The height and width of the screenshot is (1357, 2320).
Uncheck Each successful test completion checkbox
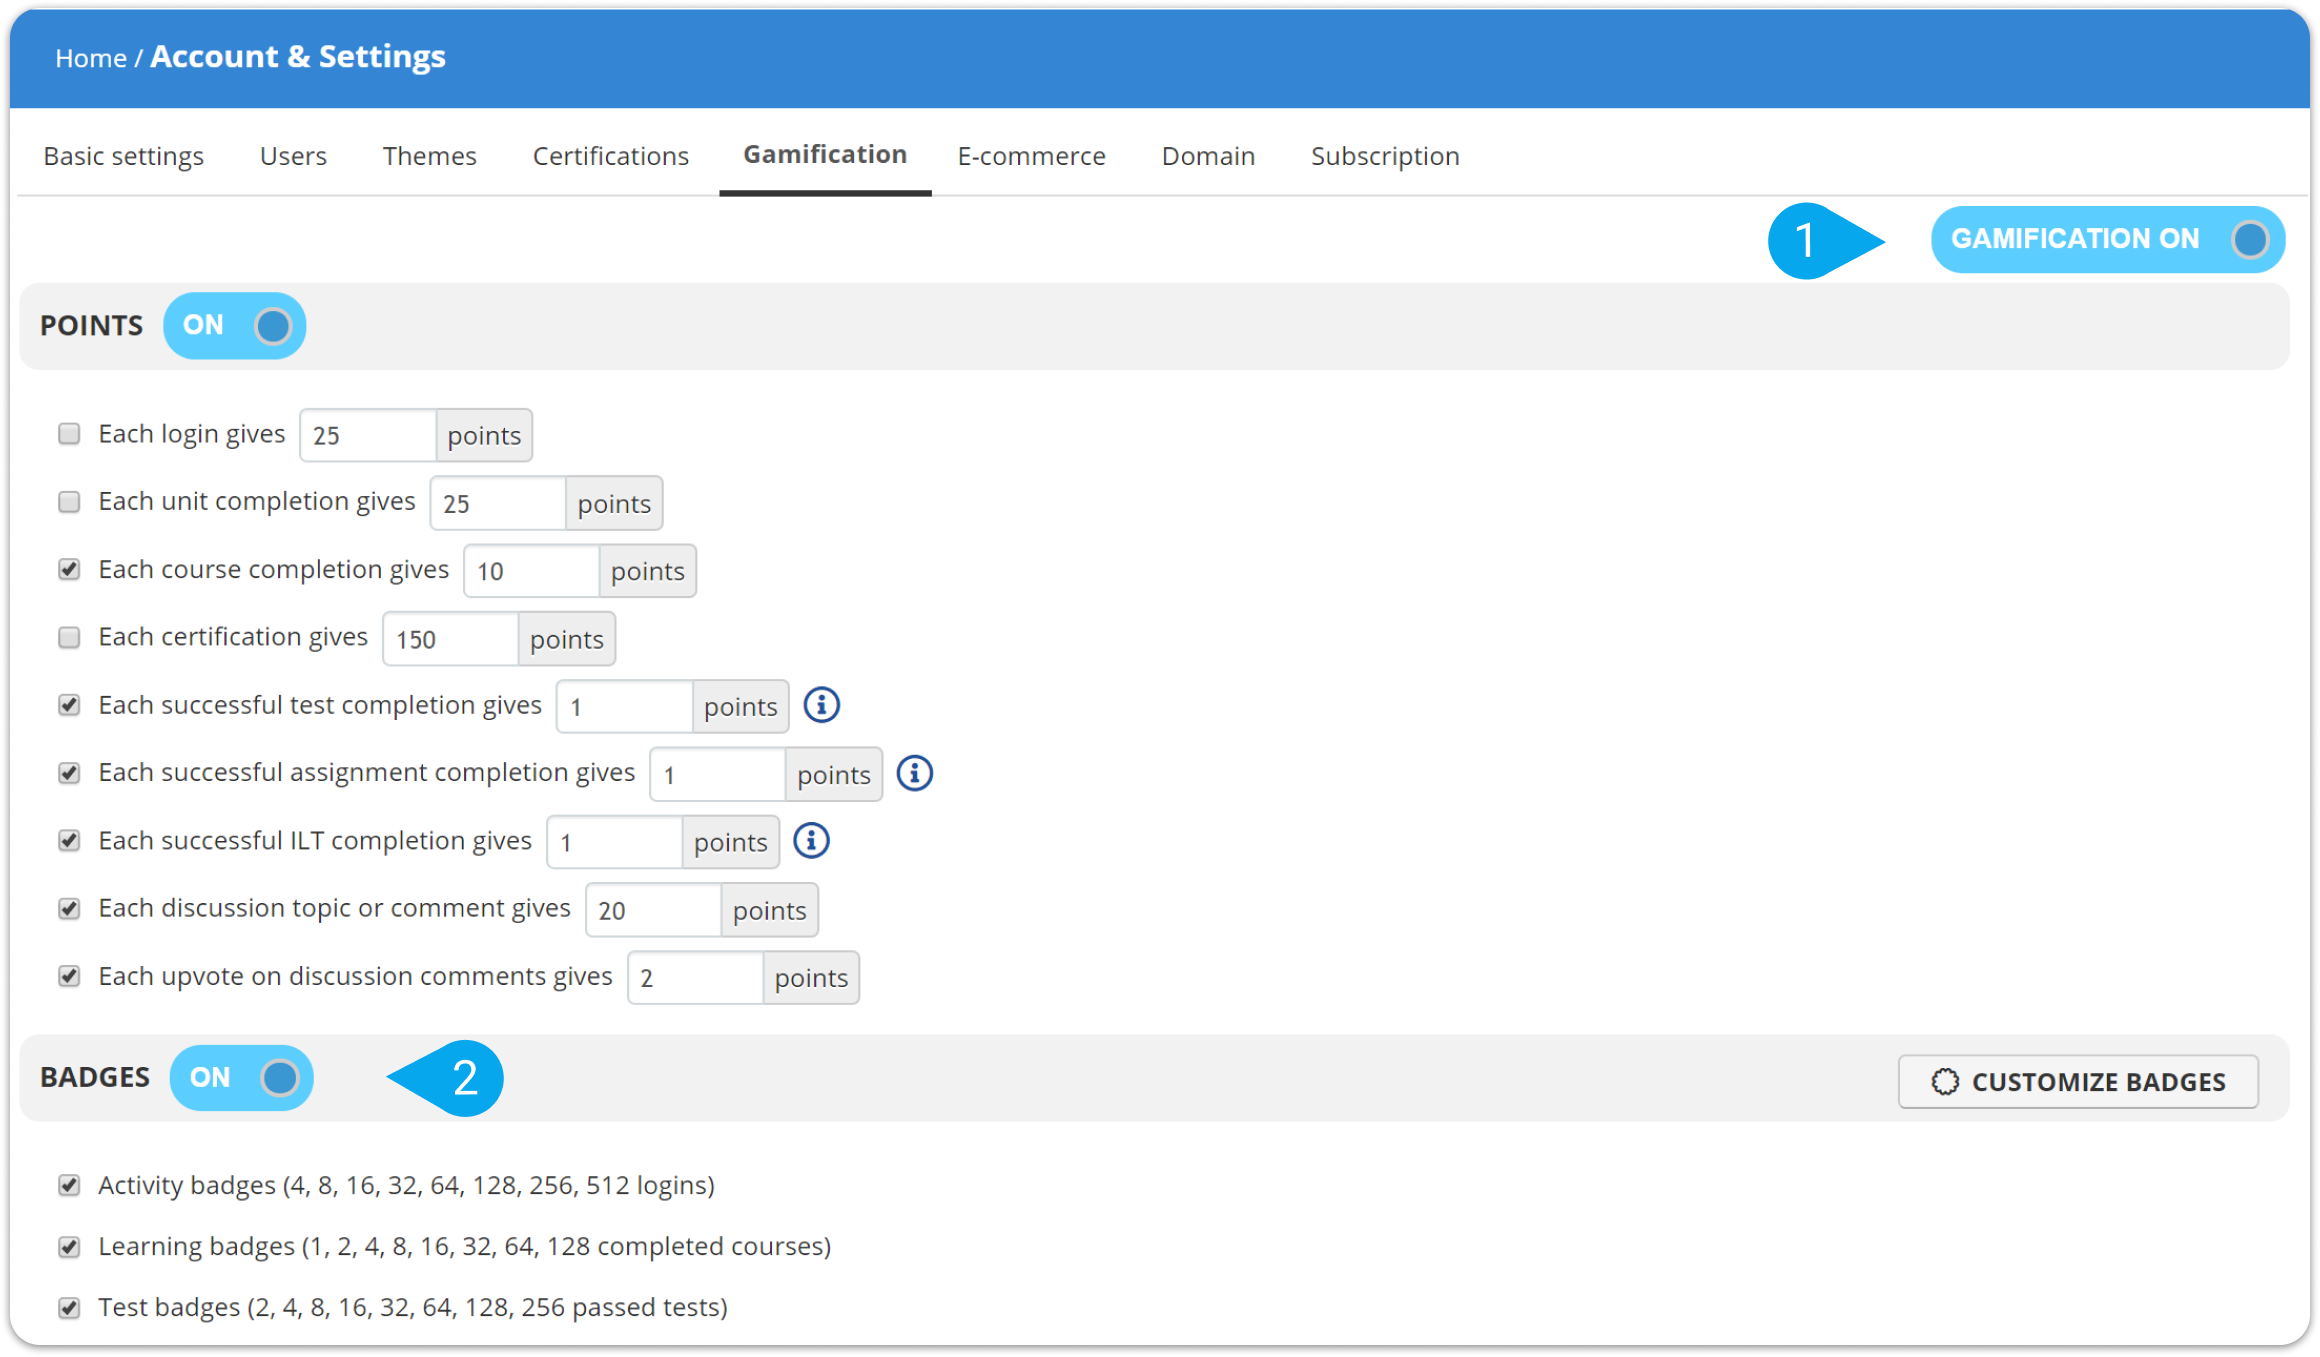tap(69, 705)
